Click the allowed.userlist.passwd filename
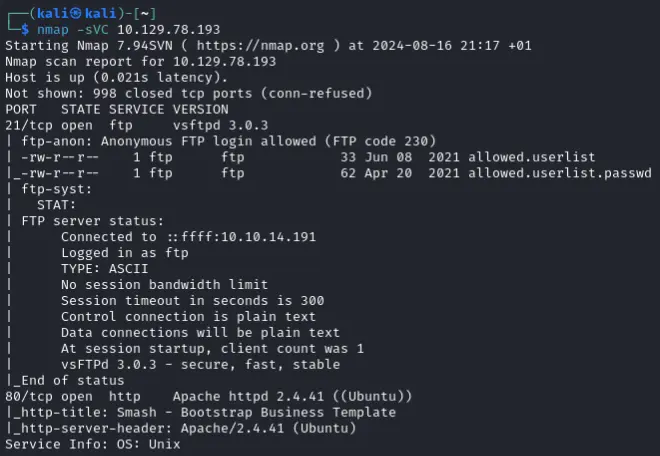This screenshot has width=660, height=456. pyautogui.click(x=560, y=173)
